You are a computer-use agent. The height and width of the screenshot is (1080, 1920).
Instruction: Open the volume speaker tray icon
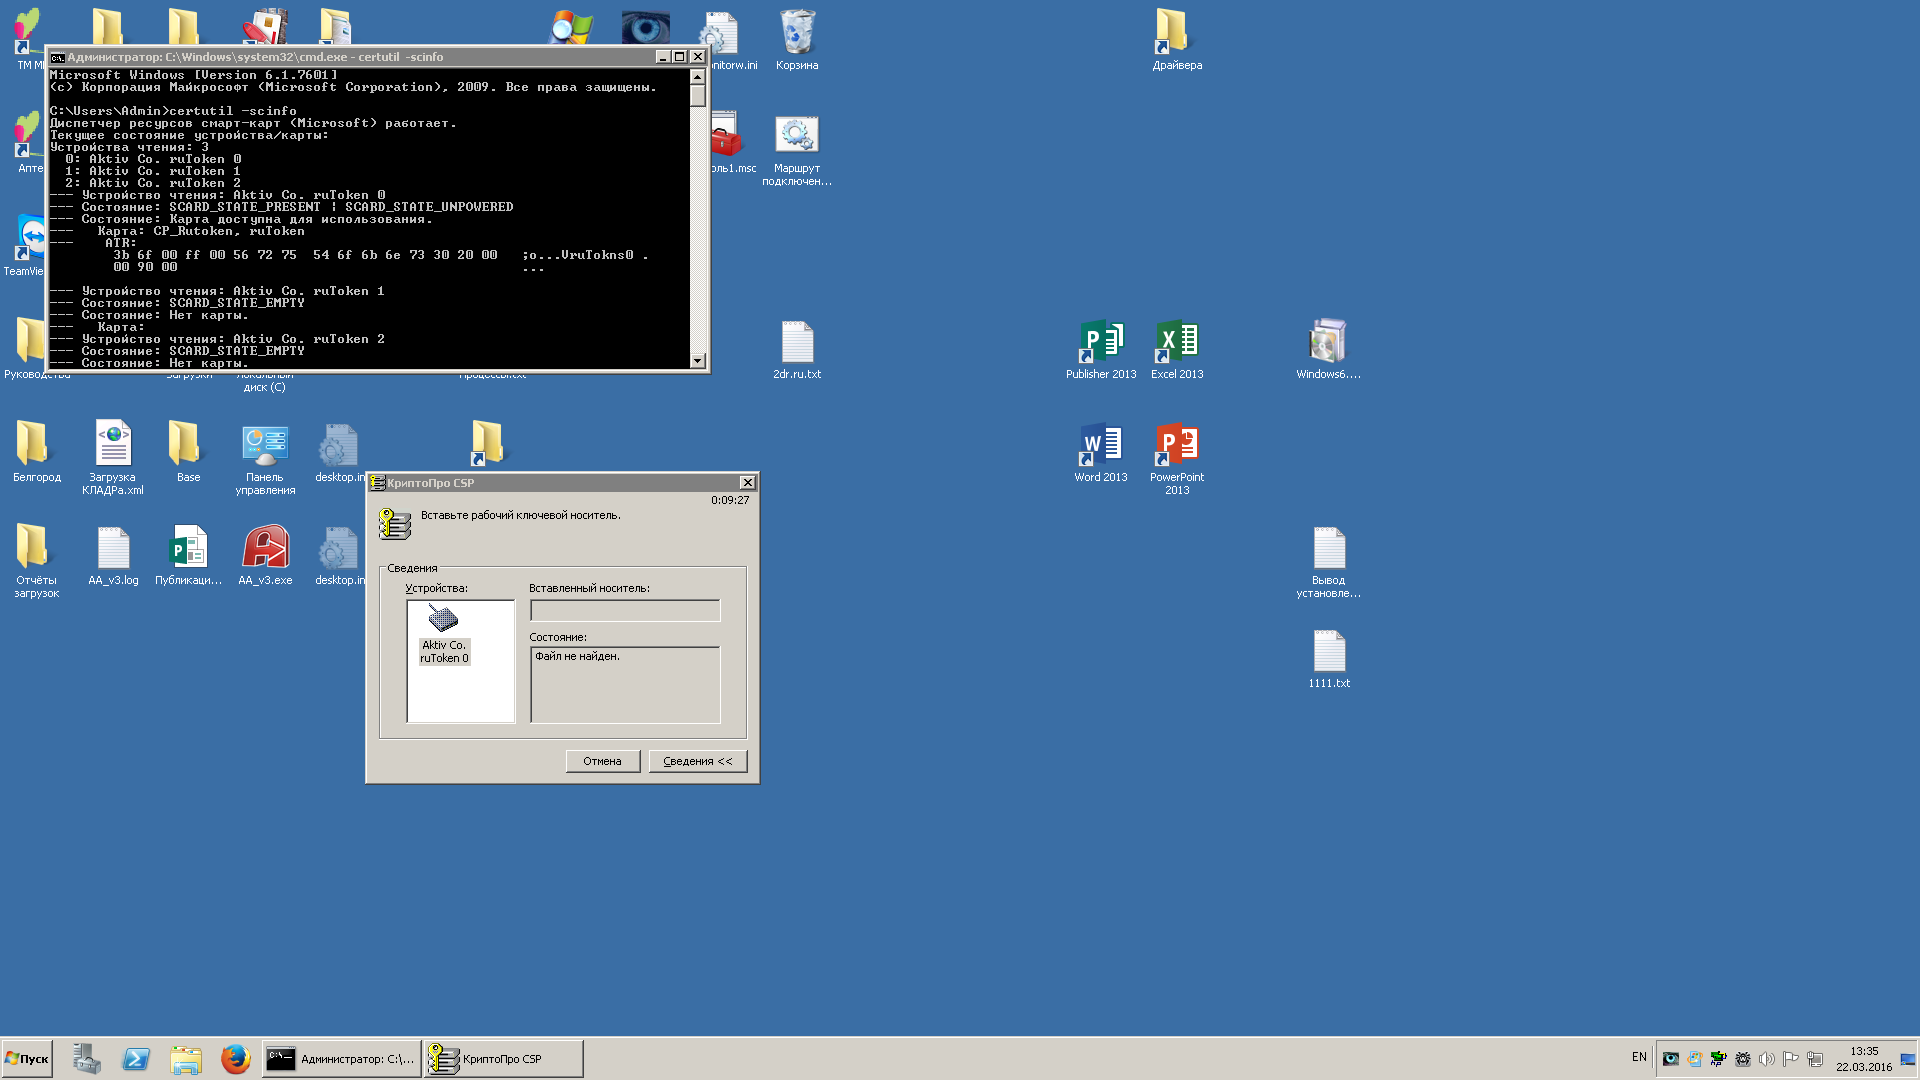[x=1766, y=1058]
